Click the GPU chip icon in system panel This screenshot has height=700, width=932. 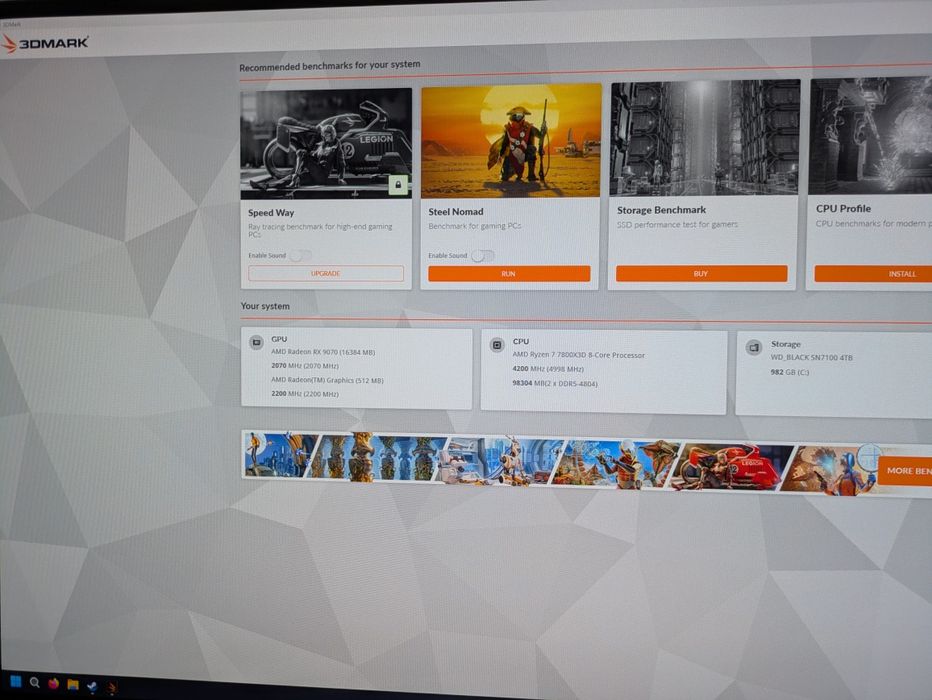click(x=256, y=342)
